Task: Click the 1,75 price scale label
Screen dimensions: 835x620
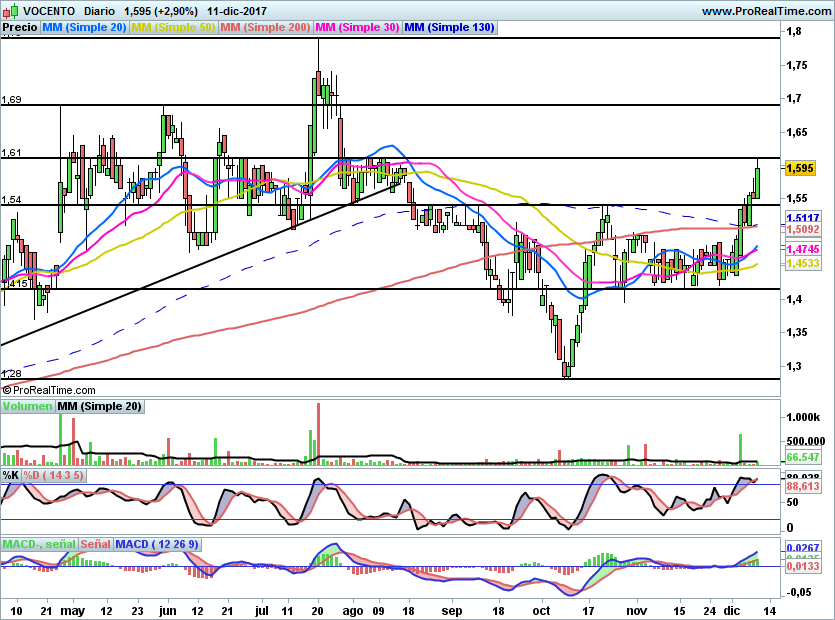Action: coord(797,66)
